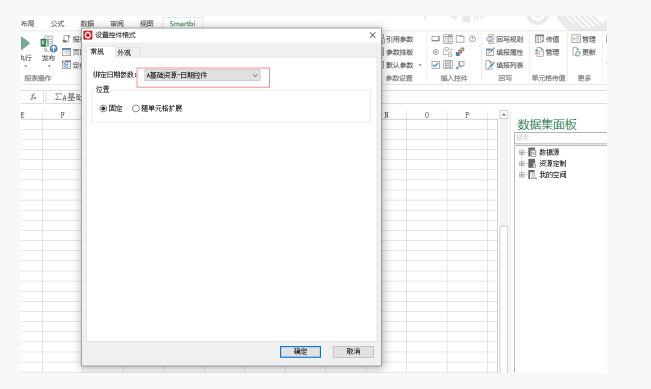Insert the radio button control icon
Image resolution: width=651 pixels, height=389 pixels.
pos(436,52)
